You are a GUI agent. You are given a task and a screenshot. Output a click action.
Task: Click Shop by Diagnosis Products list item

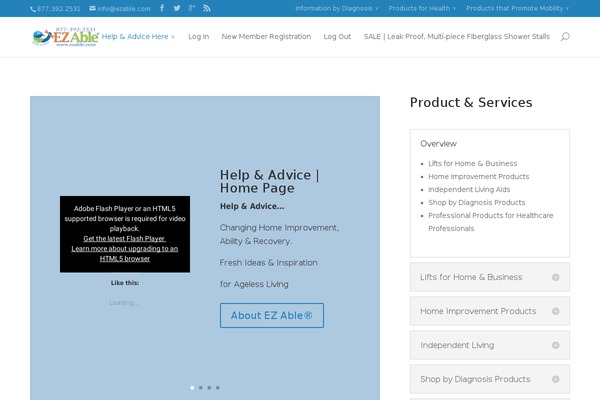tap(476, 202)
